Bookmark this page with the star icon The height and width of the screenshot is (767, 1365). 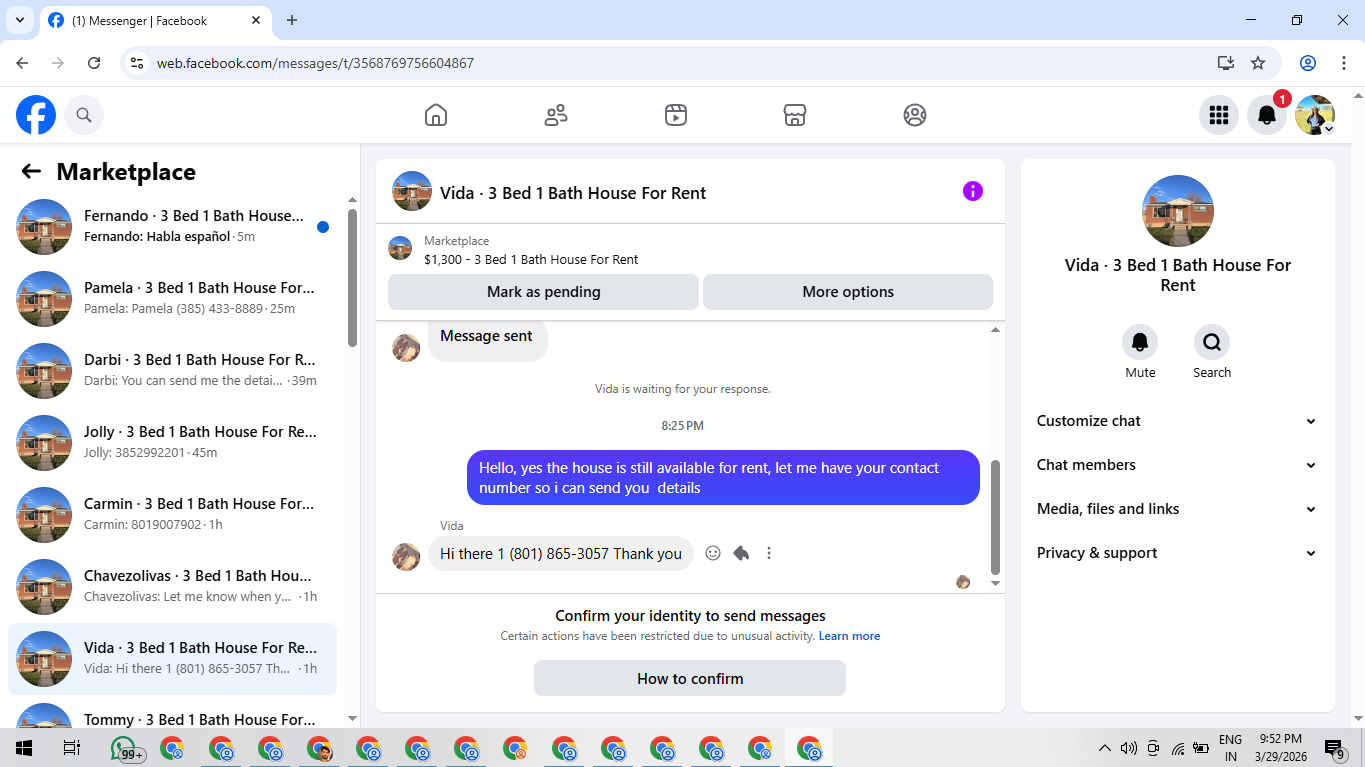coord(1258,63)
